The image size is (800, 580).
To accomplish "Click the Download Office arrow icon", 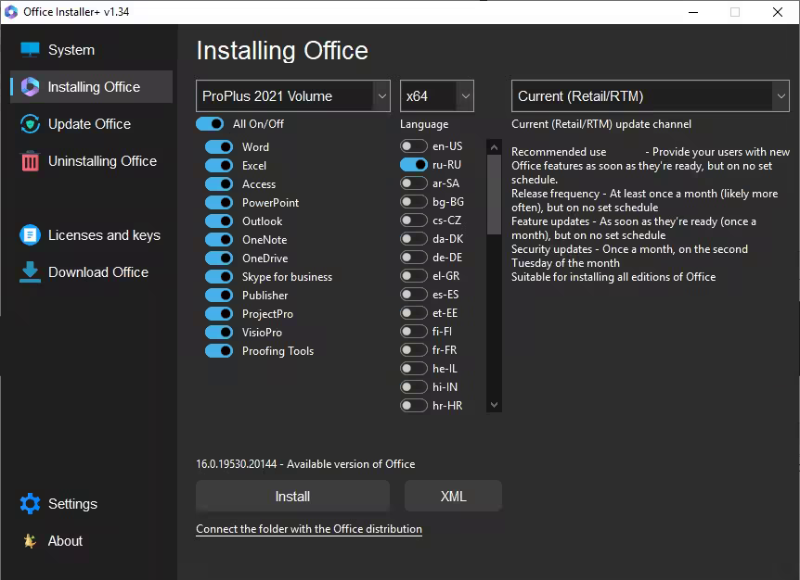I will coord(30,272).
